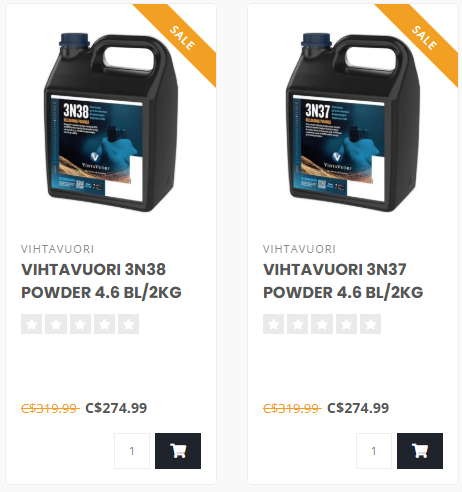The height and width of the screenshot is (492, 462).
Task: Add Vihtavuori 3N37 powder to cart
Action: tap(420, 451)
